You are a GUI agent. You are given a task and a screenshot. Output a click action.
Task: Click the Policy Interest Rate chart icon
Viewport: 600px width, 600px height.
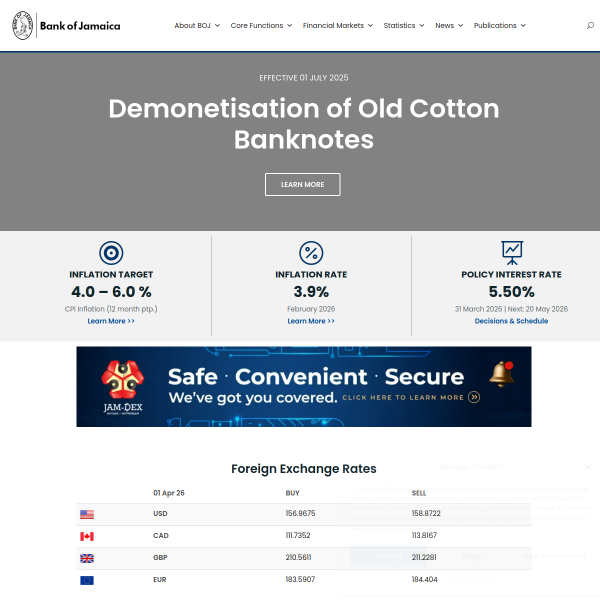tap(511, 252)
